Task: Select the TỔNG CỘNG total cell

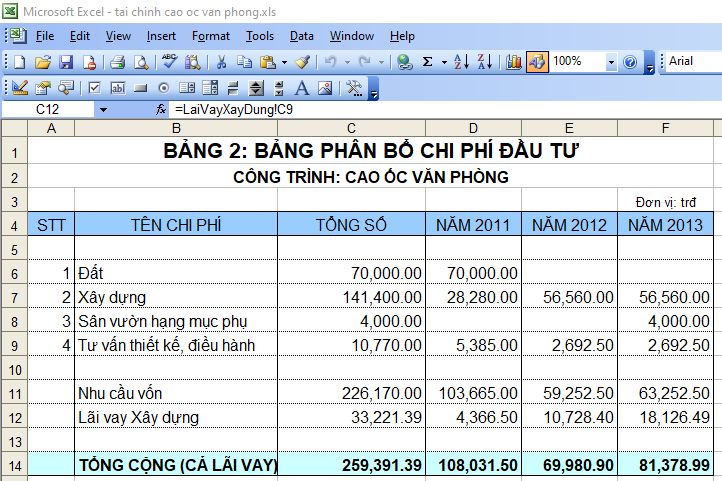Action: (177, 464)
